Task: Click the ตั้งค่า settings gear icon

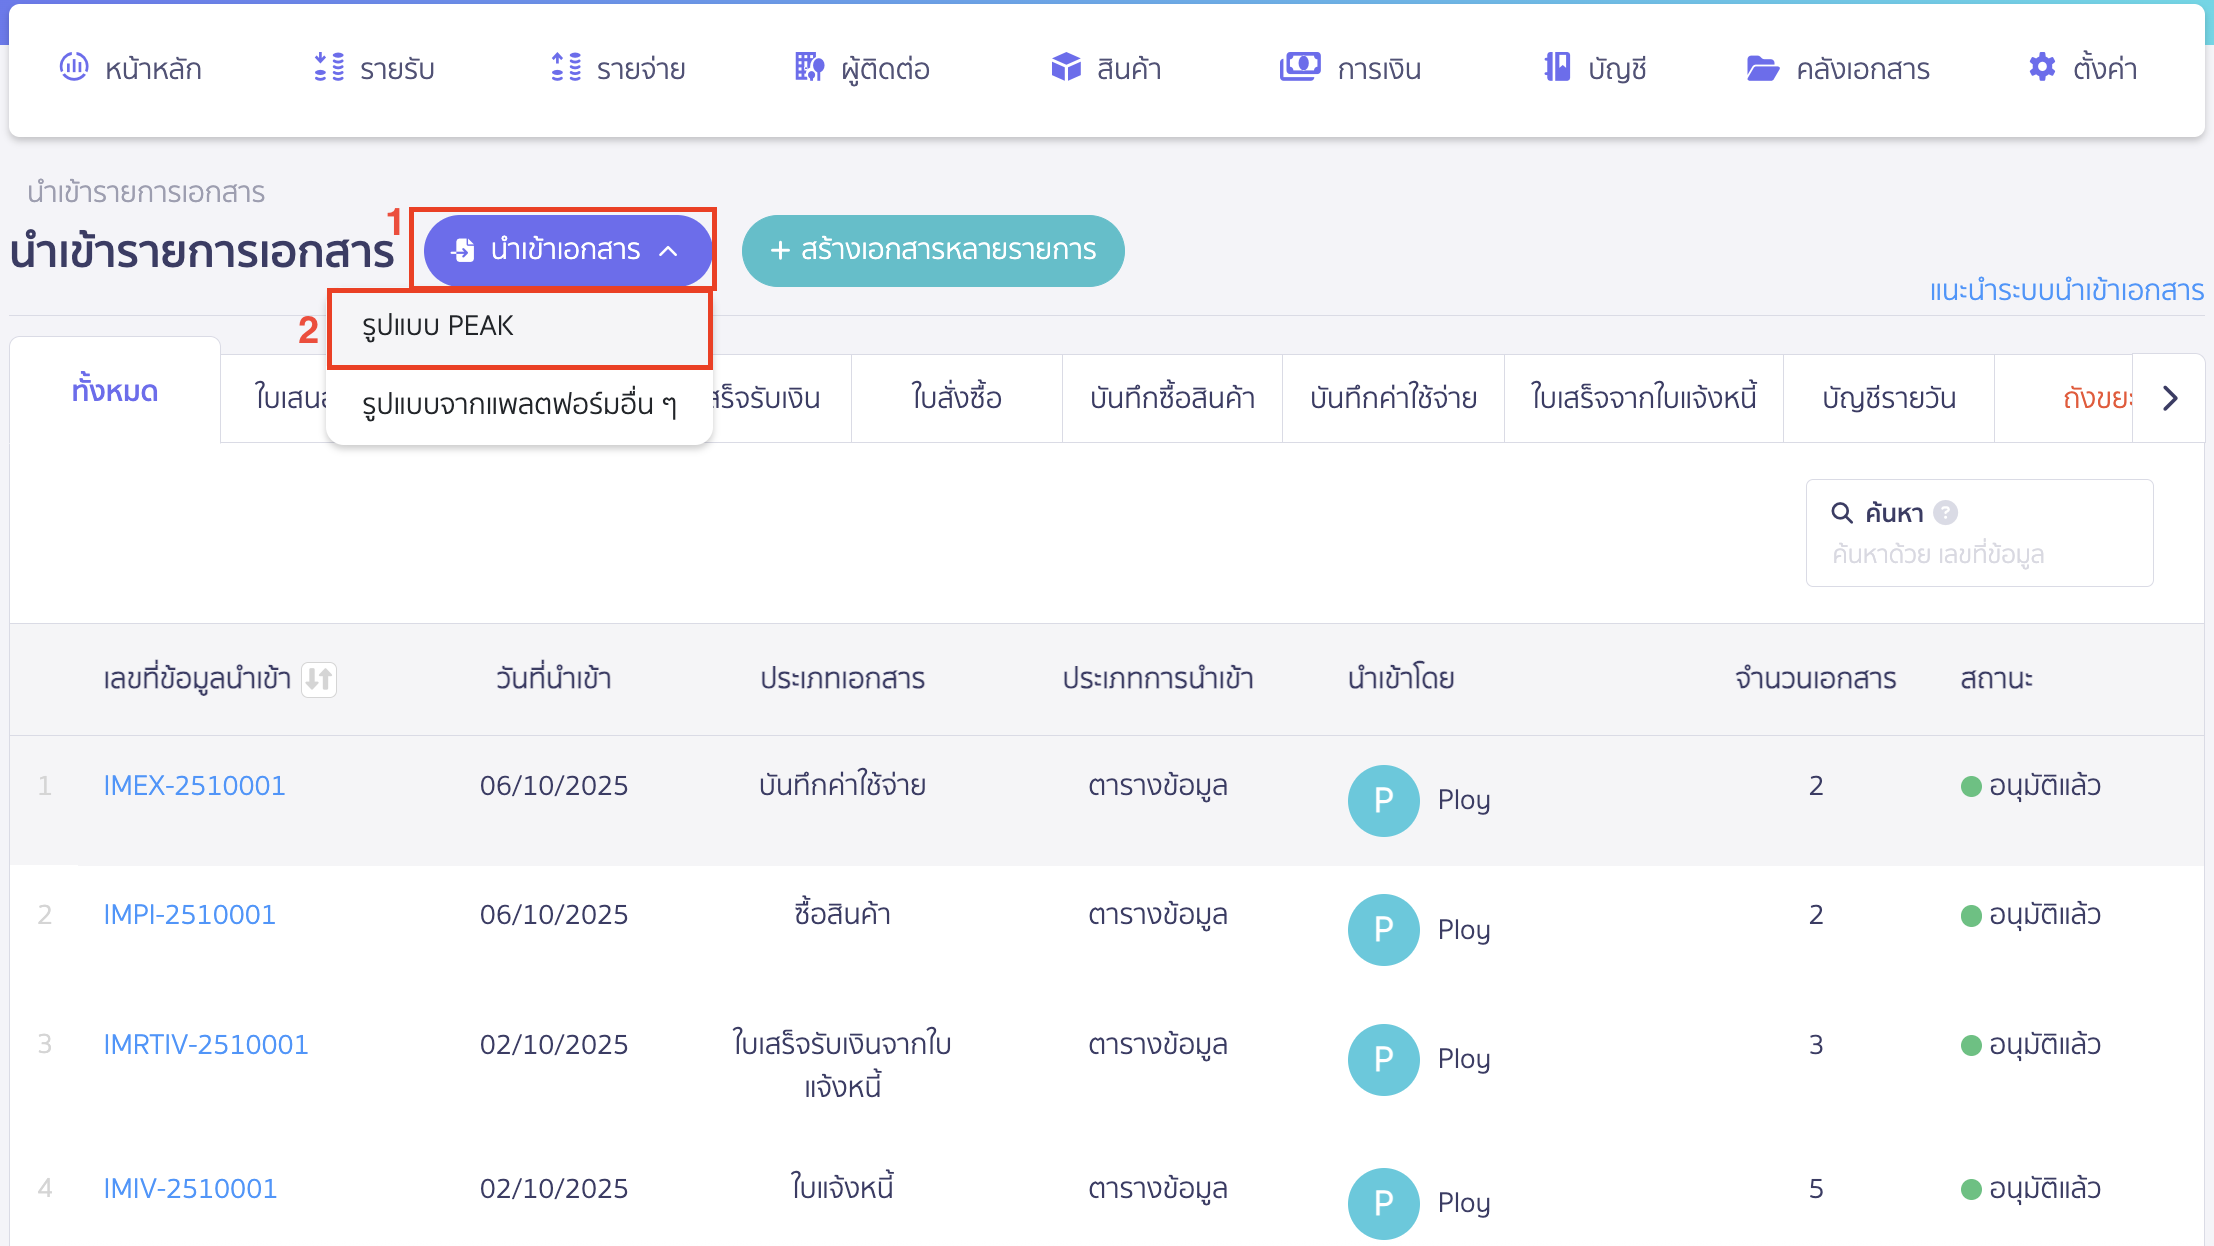Action: pyautogui.click(x=2040, y=68)
